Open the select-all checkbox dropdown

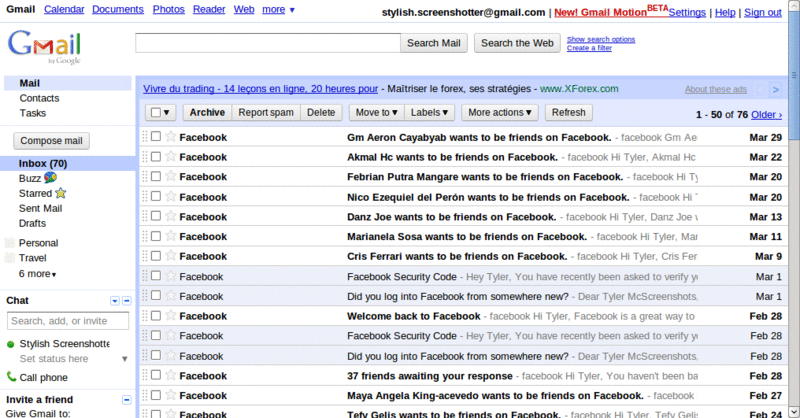161,112
